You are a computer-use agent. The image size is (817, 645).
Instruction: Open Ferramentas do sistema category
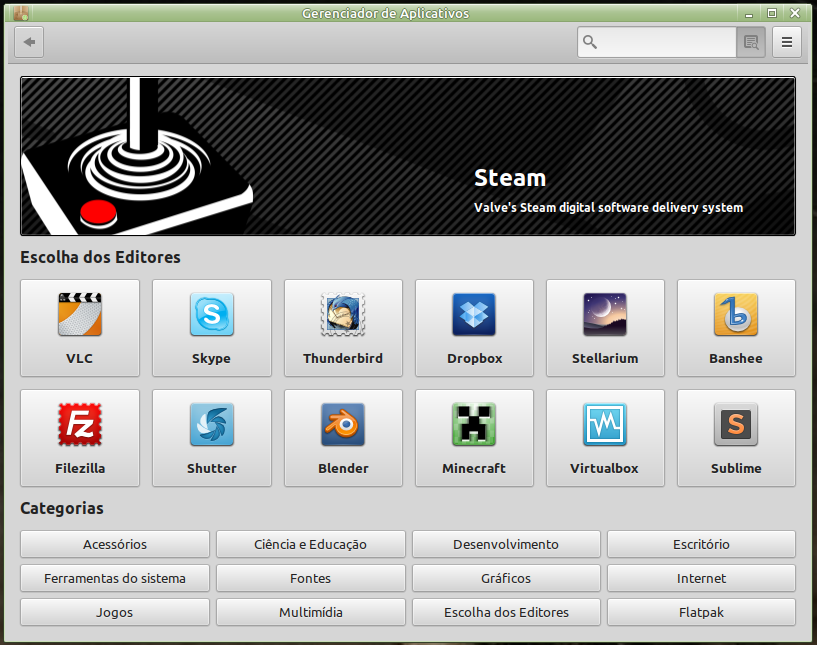click(x=115, y=578)
